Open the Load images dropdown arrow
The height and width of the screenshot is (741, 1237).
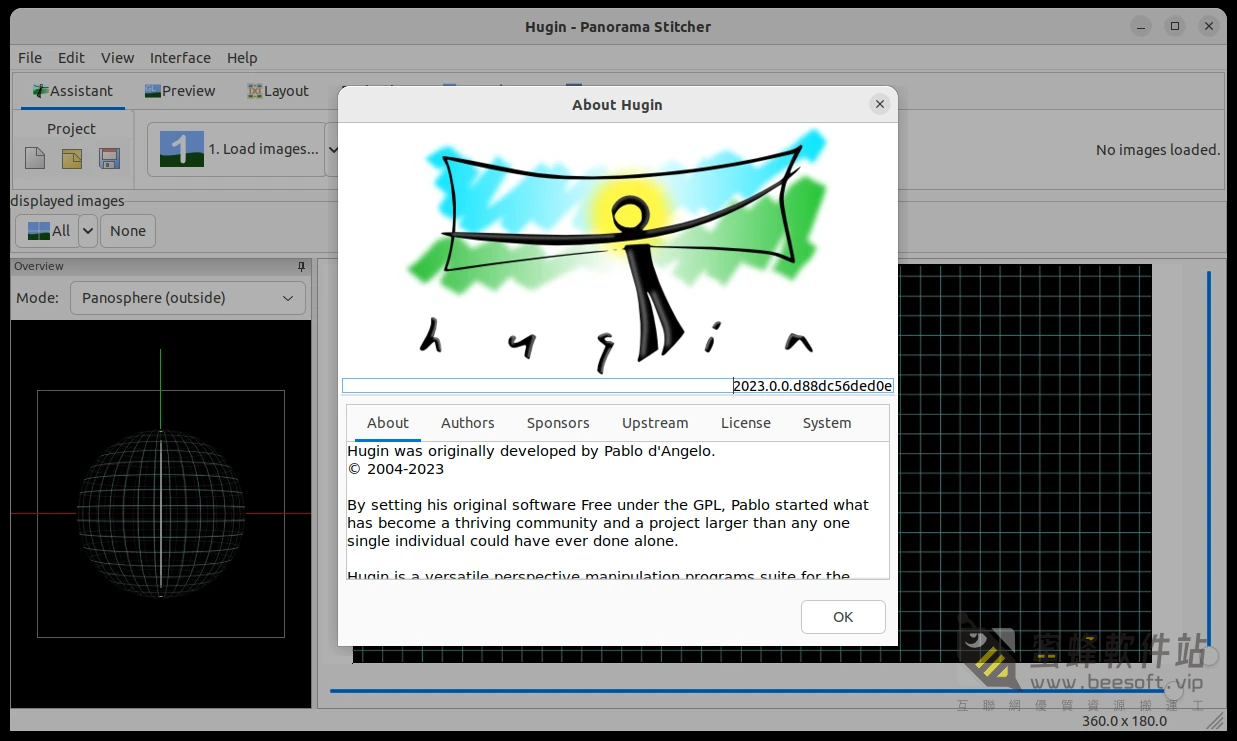coord(333,150)
